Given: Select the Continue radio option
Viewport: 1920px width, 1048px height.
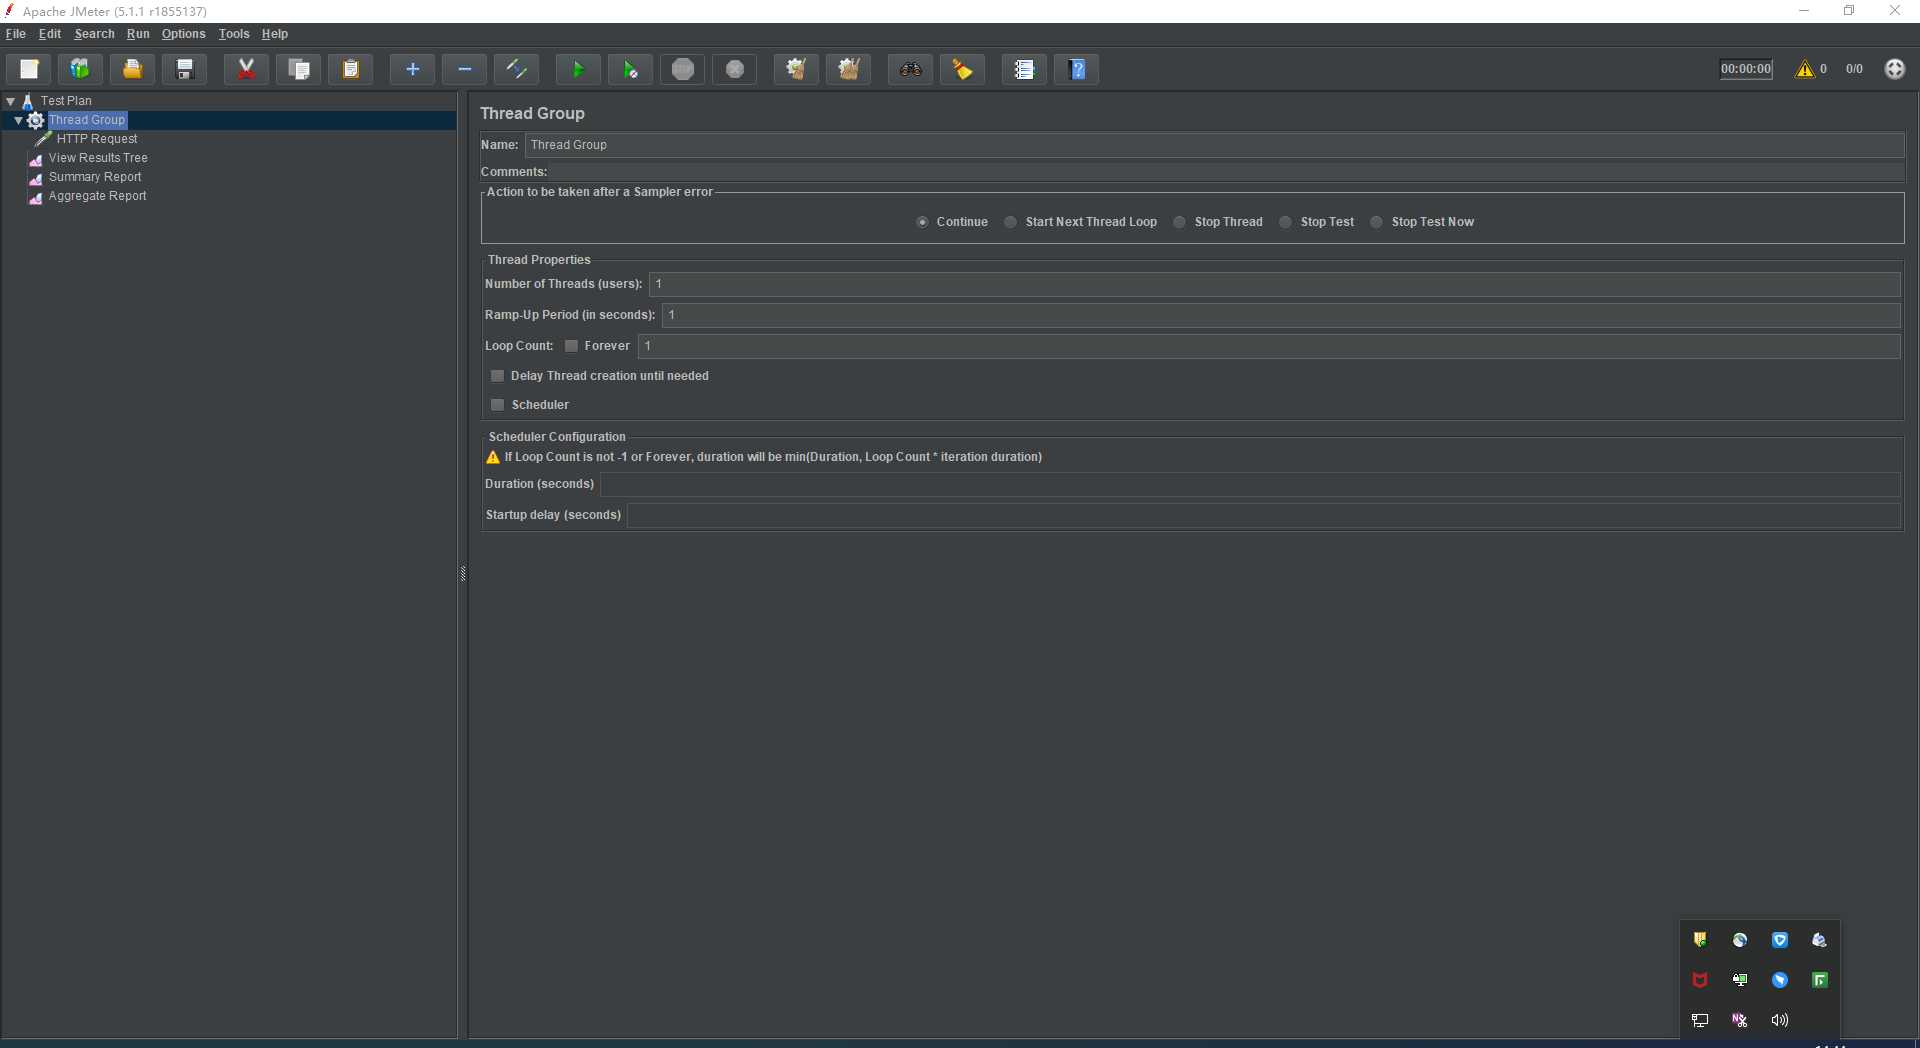Looking at the screenshot, I should coord(922,222).
